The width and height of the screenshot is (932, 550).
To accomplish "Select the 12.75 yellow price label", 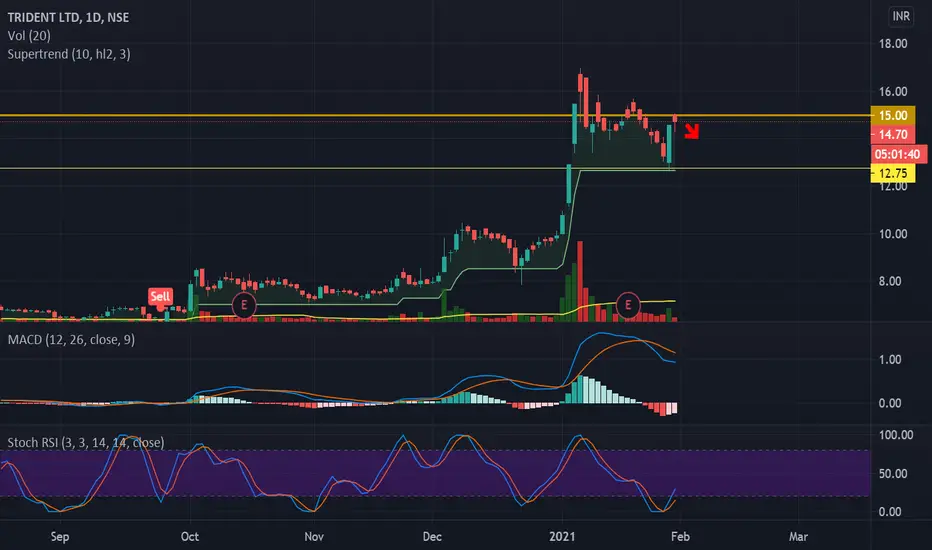I will (x=893, y=173).
